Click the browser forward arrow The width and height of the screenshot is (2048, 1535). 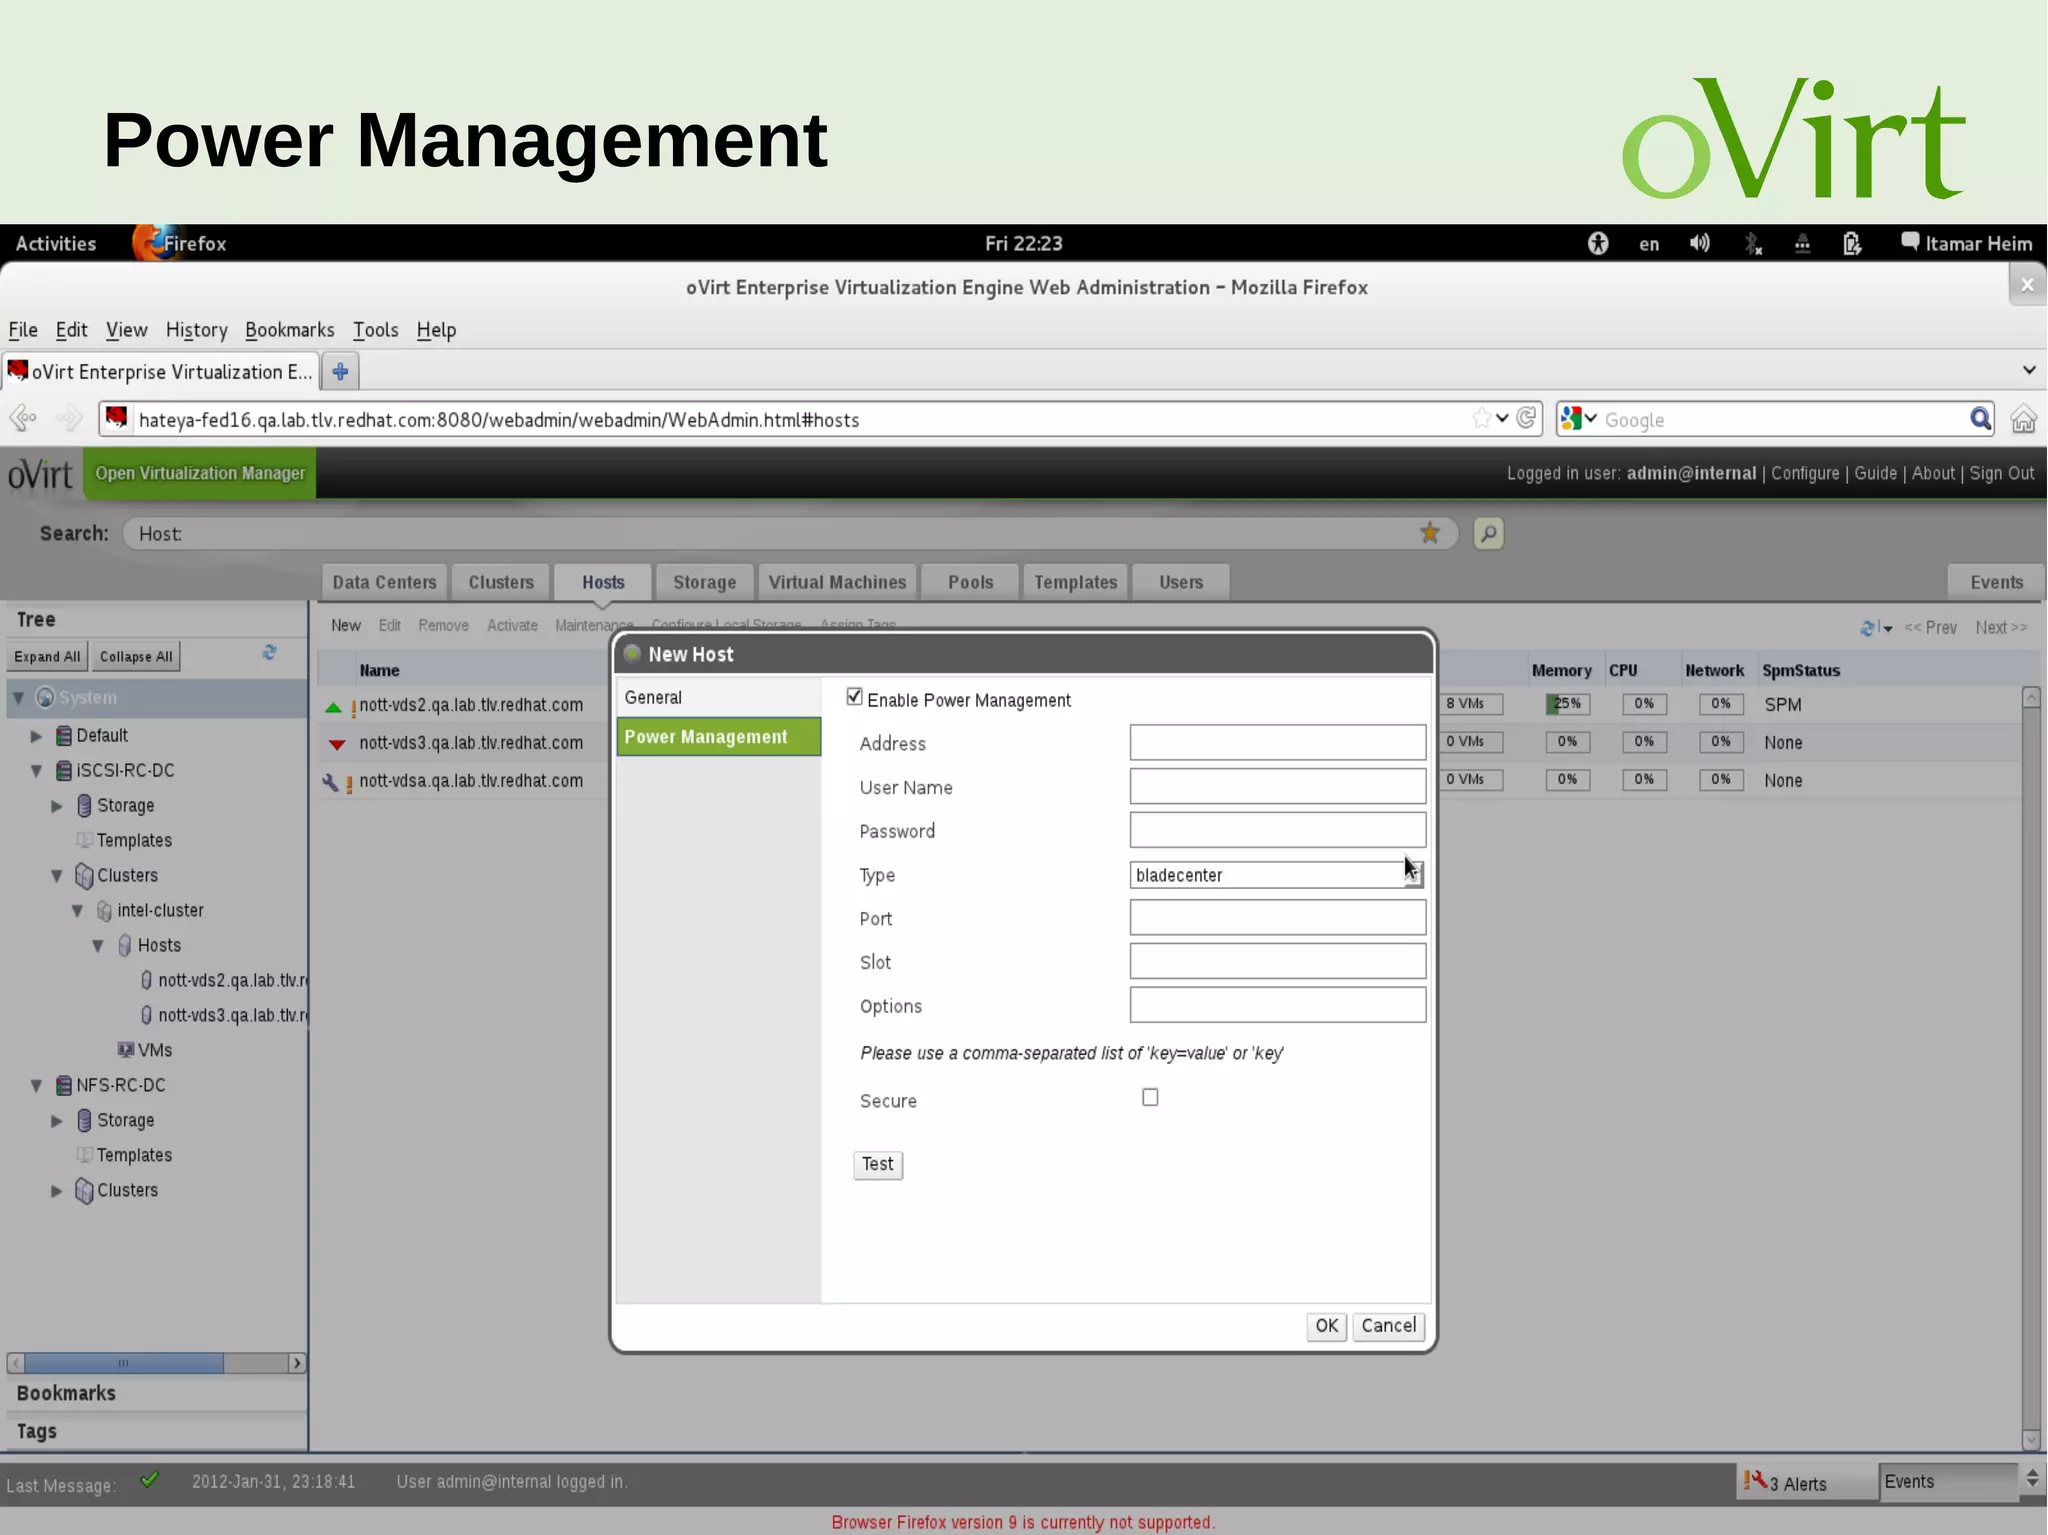pos(68,418)
